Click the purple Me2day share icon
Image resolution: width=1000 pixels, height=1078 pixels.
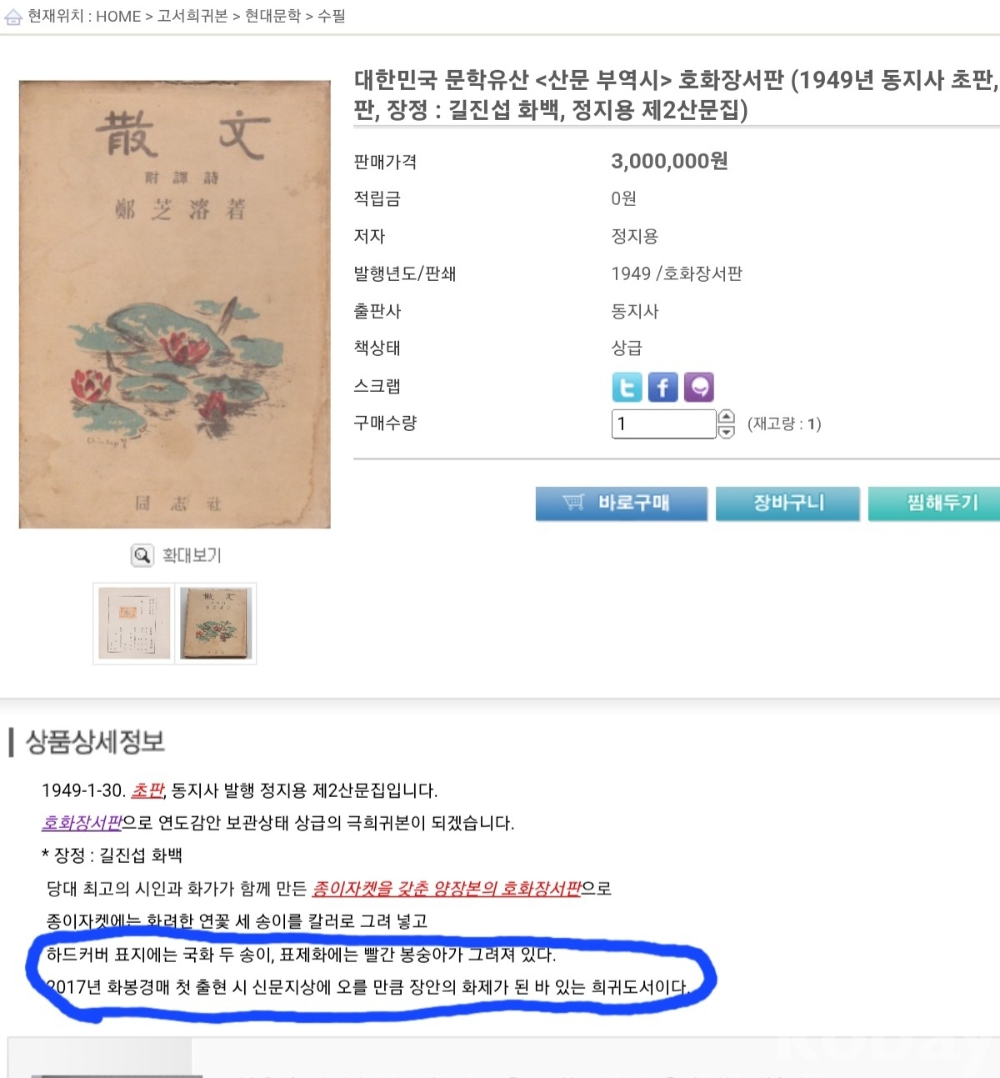698,386
